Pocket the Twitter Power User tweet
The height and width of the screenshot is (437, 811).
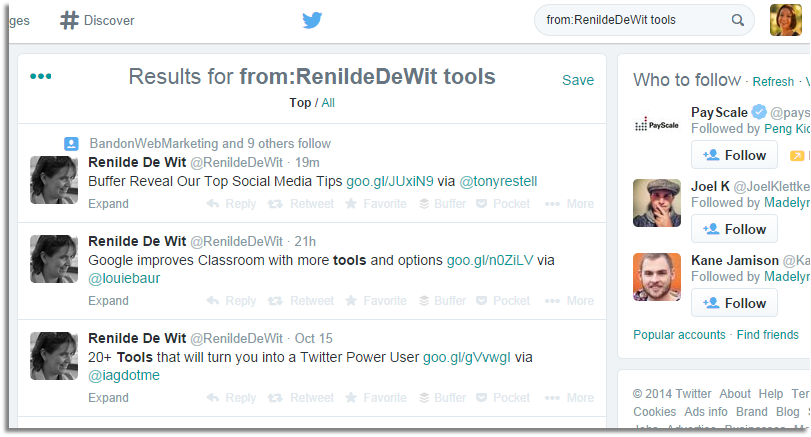point(503,398)
